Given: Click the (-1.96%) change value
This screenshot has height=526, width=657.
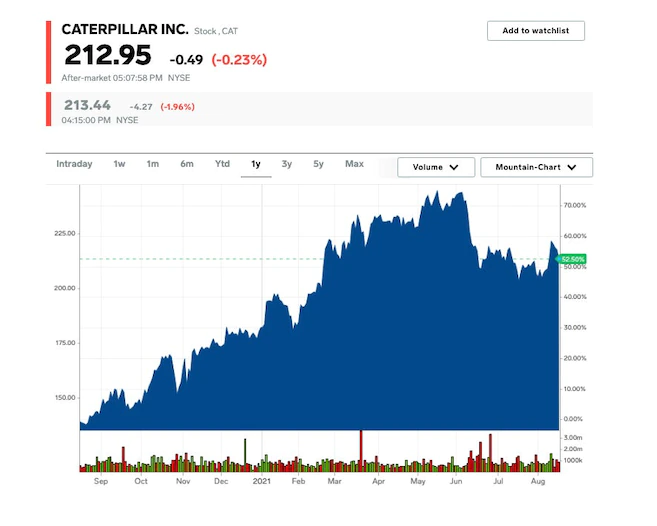Looking at the screenshot, I should coord(178,107).
